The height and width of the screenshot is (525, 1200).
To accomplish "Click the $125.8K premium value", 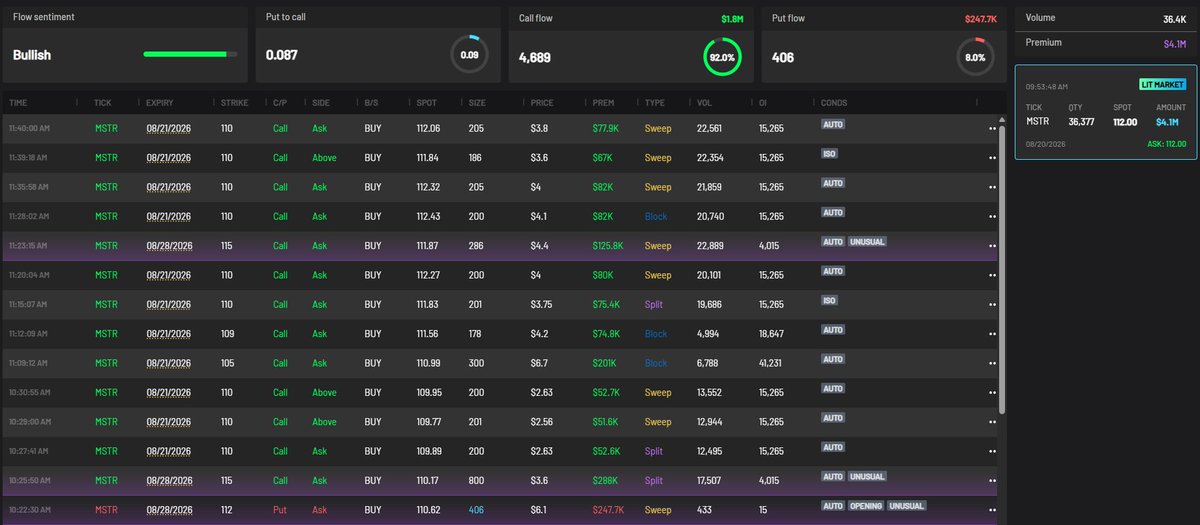I will [608, 246].
